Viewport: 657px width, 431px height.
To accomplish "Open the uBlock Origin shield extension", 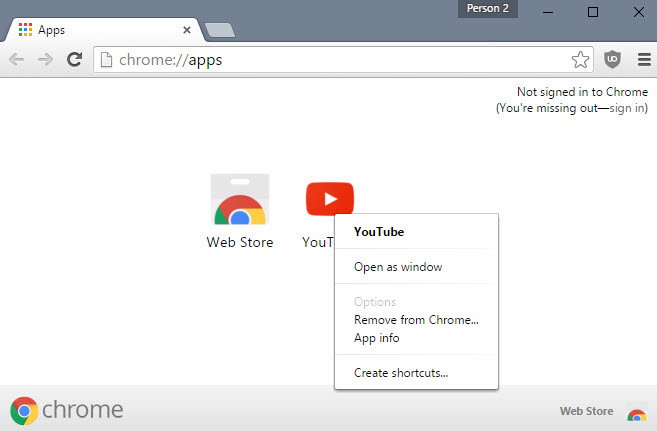I will pos(612,59).
